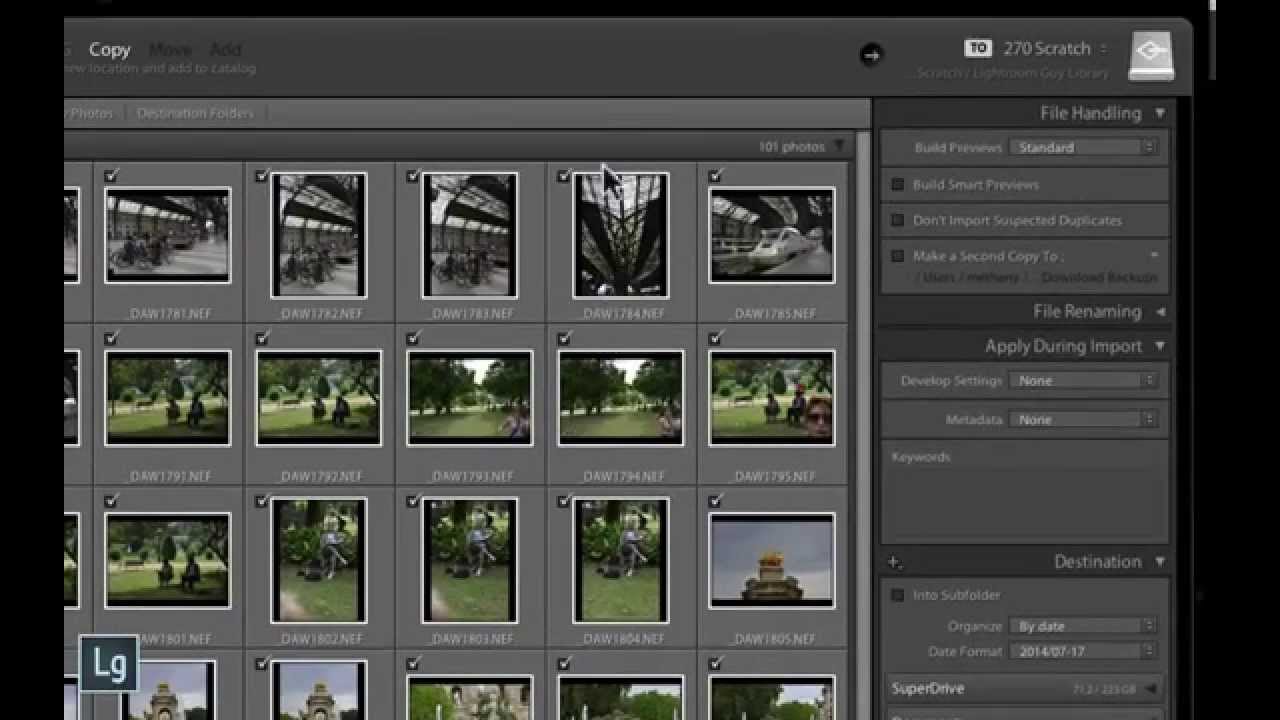Enable Into Subfolder checkbox
Image resolution: width=1280 pixels, height=720 pixels.
coord(897,595)
